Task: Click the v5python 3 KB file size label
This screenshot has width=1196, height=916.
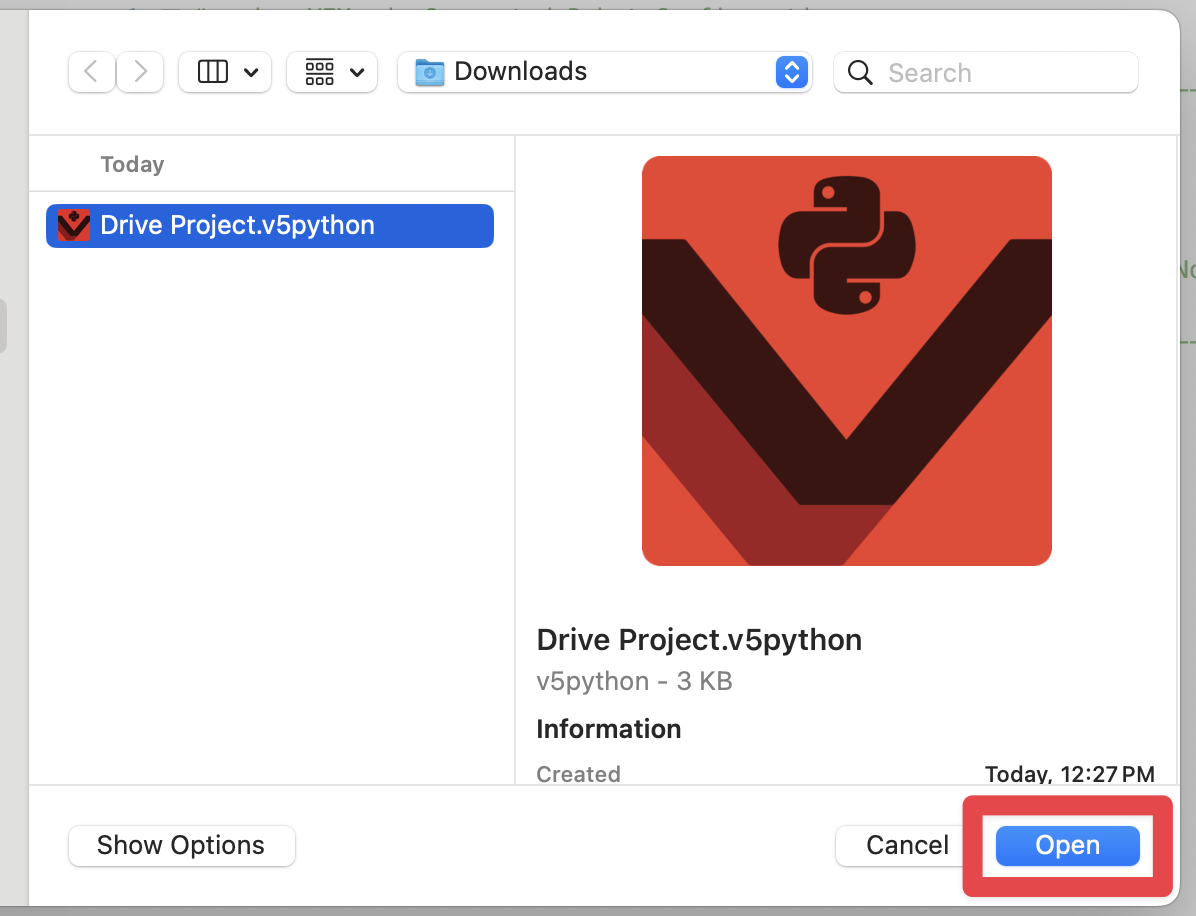Action: coord(634,681)
